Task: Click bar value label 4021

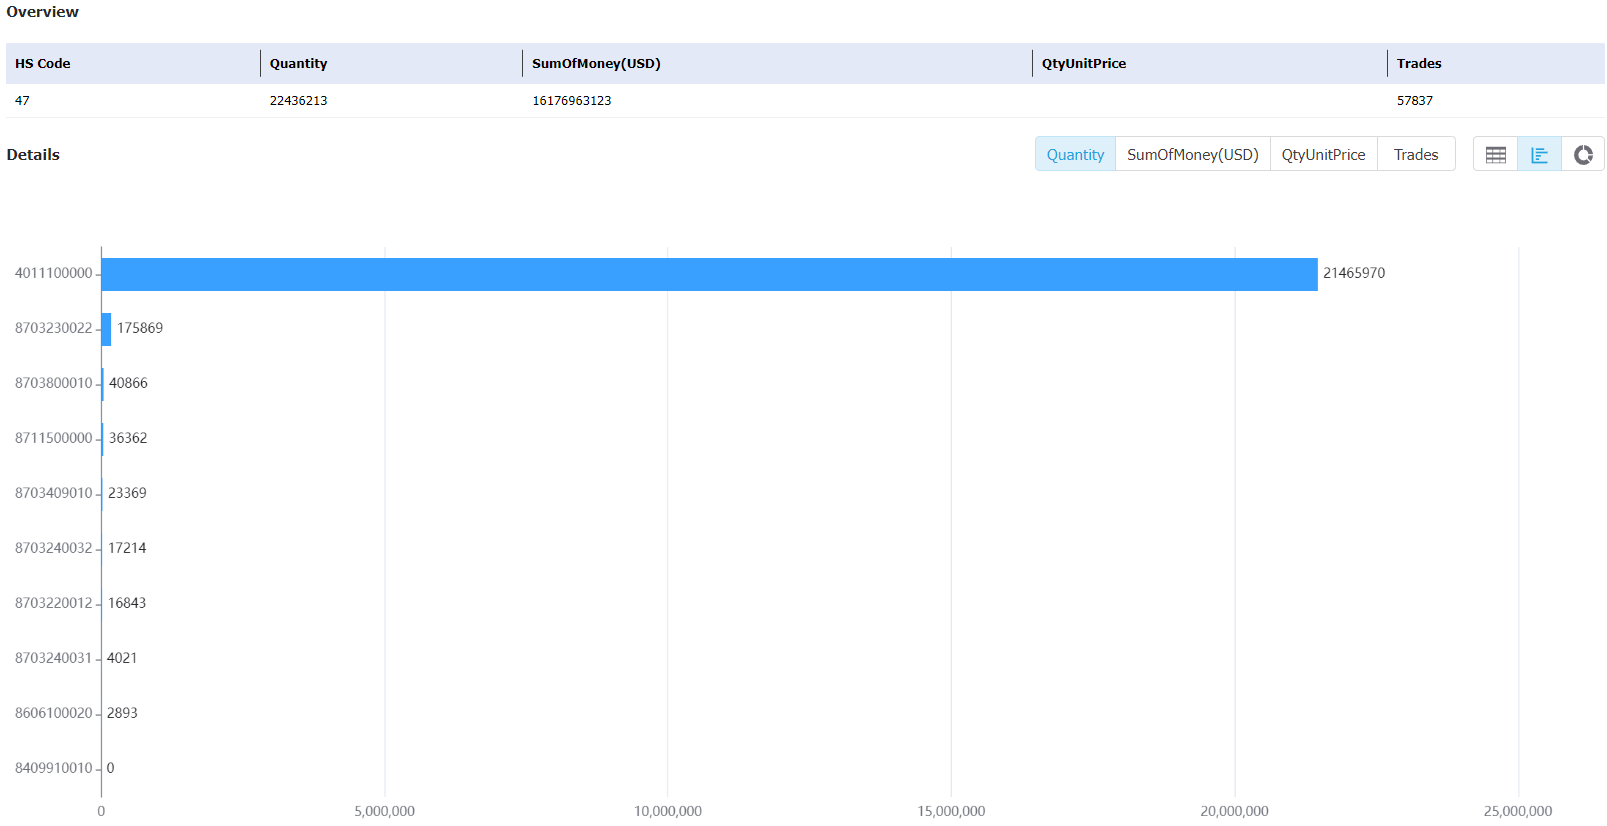Action: click(122, 658)
